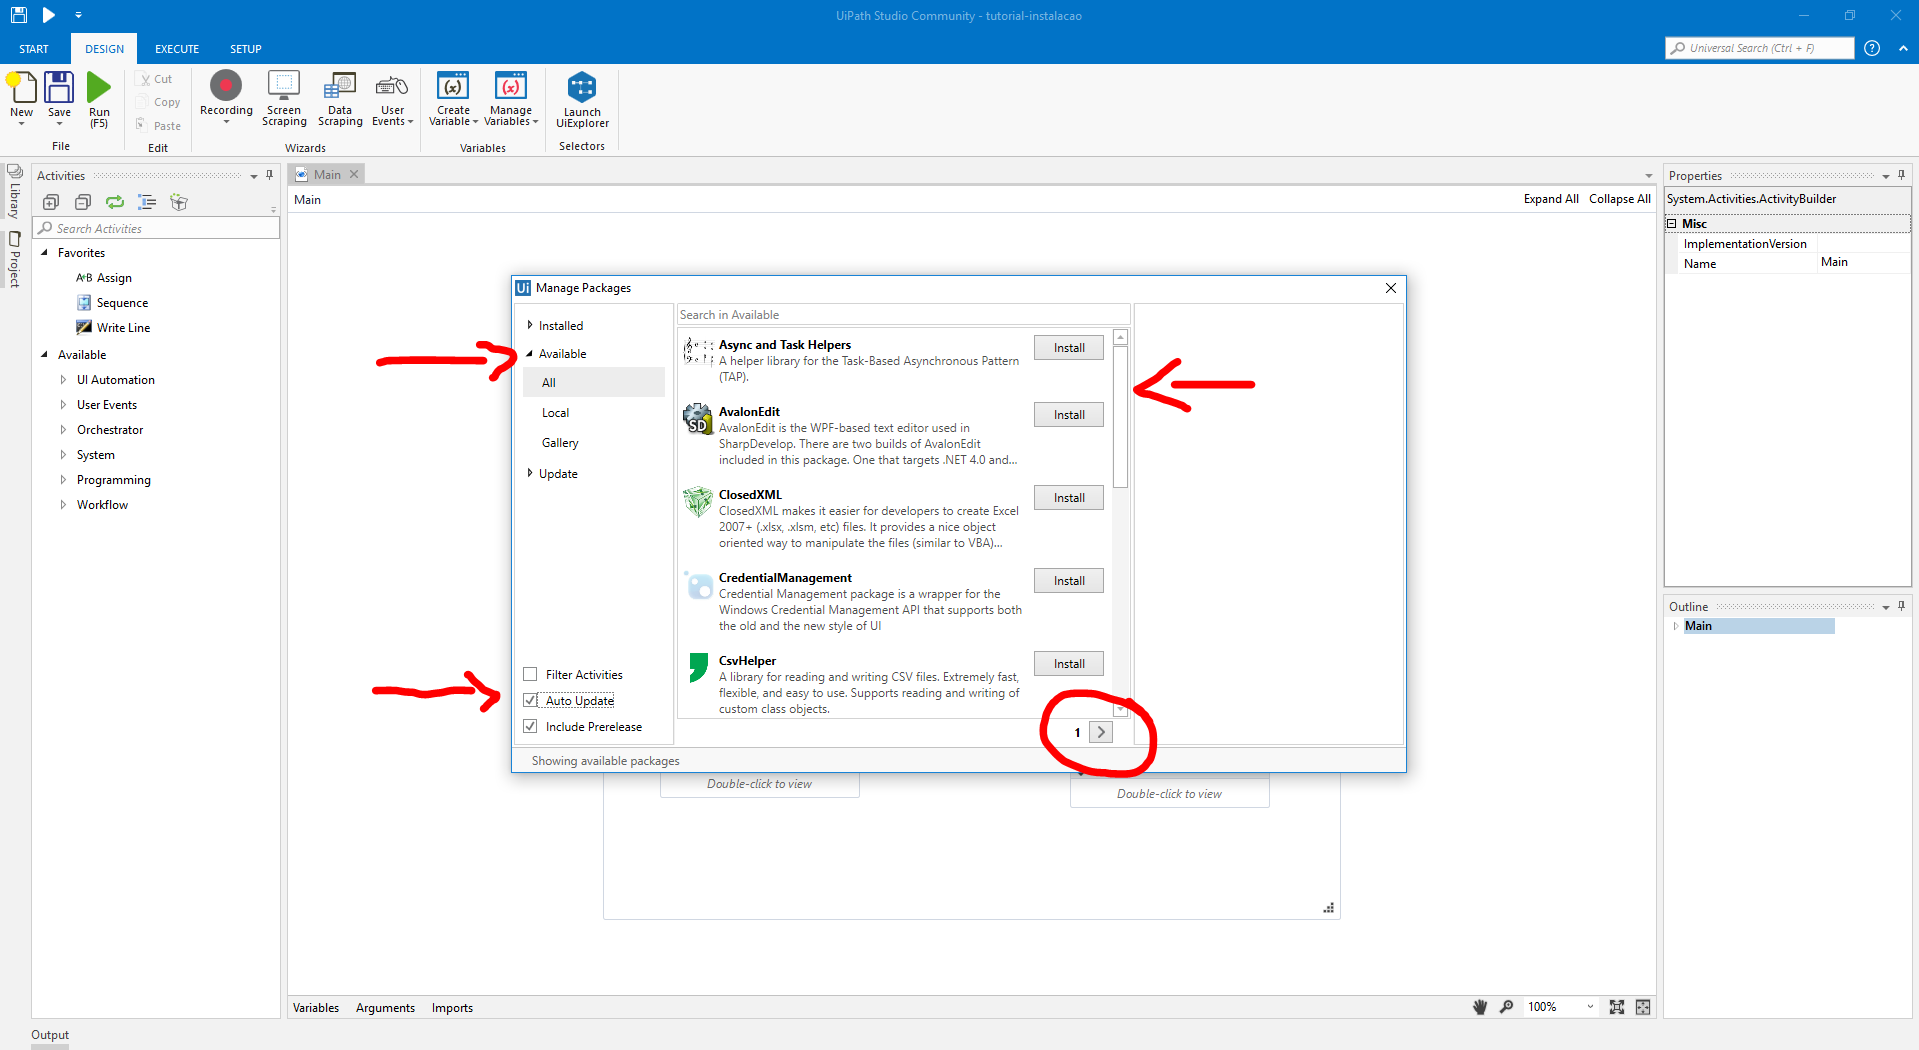Open the Data Scraping wizard
This screenshot has height=1050, width=1919.
pos(340,86)
